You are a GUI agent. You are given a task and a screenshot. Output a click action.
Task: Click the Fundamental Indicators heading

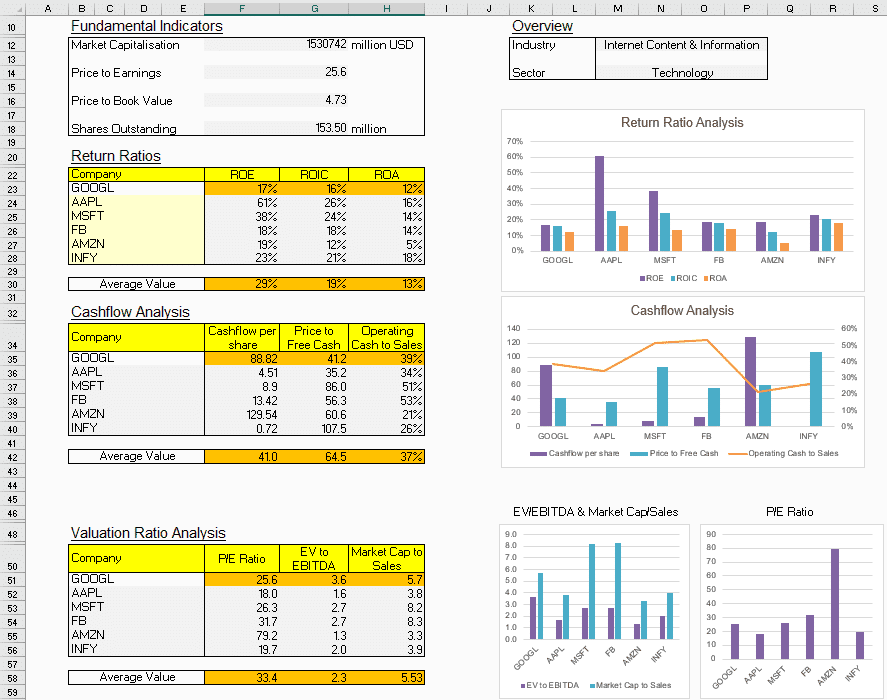point(146,26)
